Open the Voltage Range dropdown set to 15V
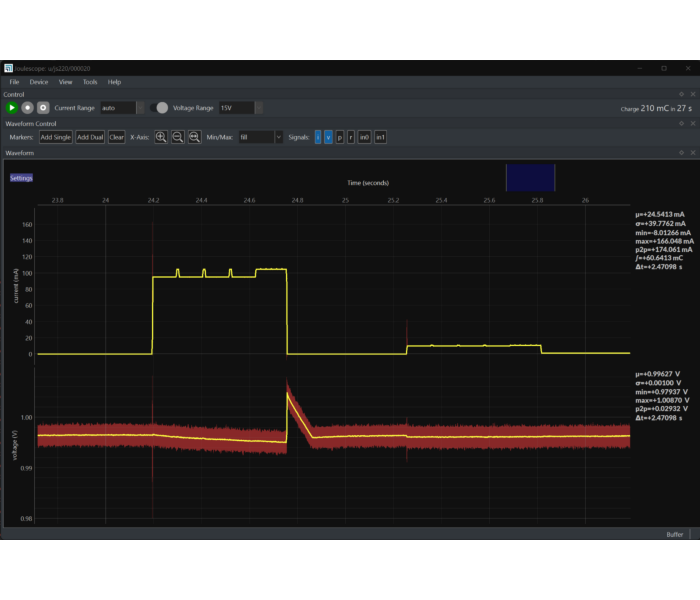The width and height of the screenshot is (700, 600). click(x=241, y=108)
